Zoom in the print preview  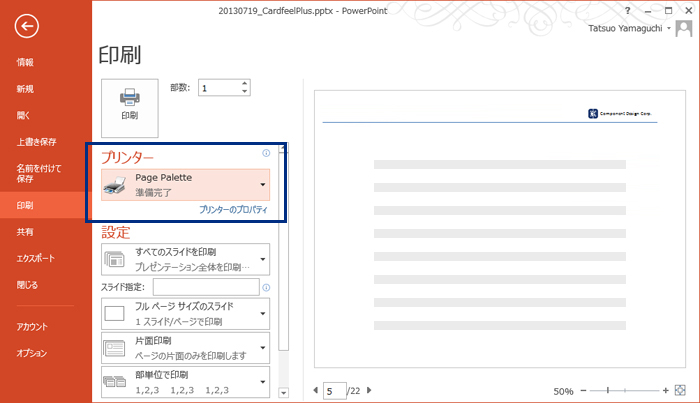click(666, 391)
